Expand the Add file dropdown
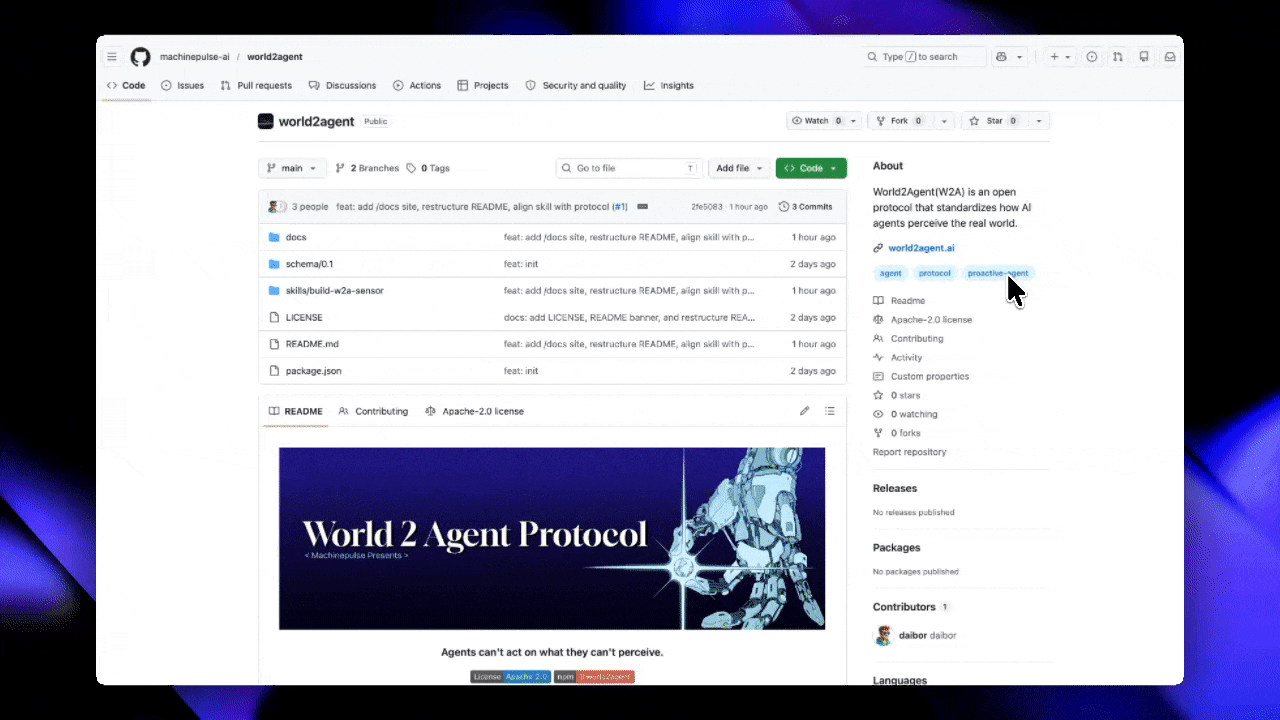Viewport: 1280px width, 720px height. coord(739,168)
